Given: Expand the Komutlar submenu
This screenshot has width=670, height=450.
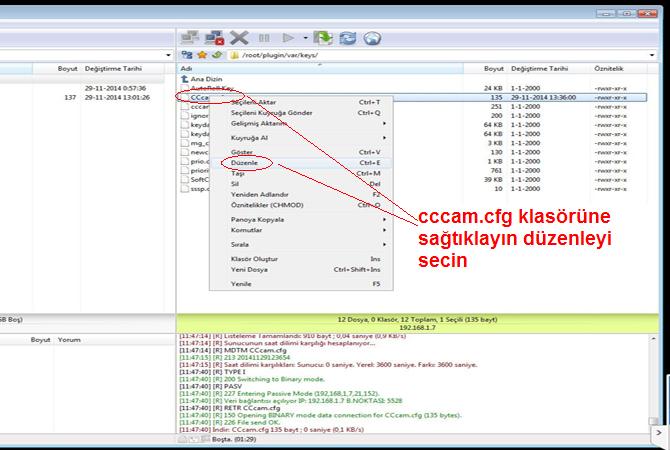Looking at the screenshot, I should tap(301, 230).
